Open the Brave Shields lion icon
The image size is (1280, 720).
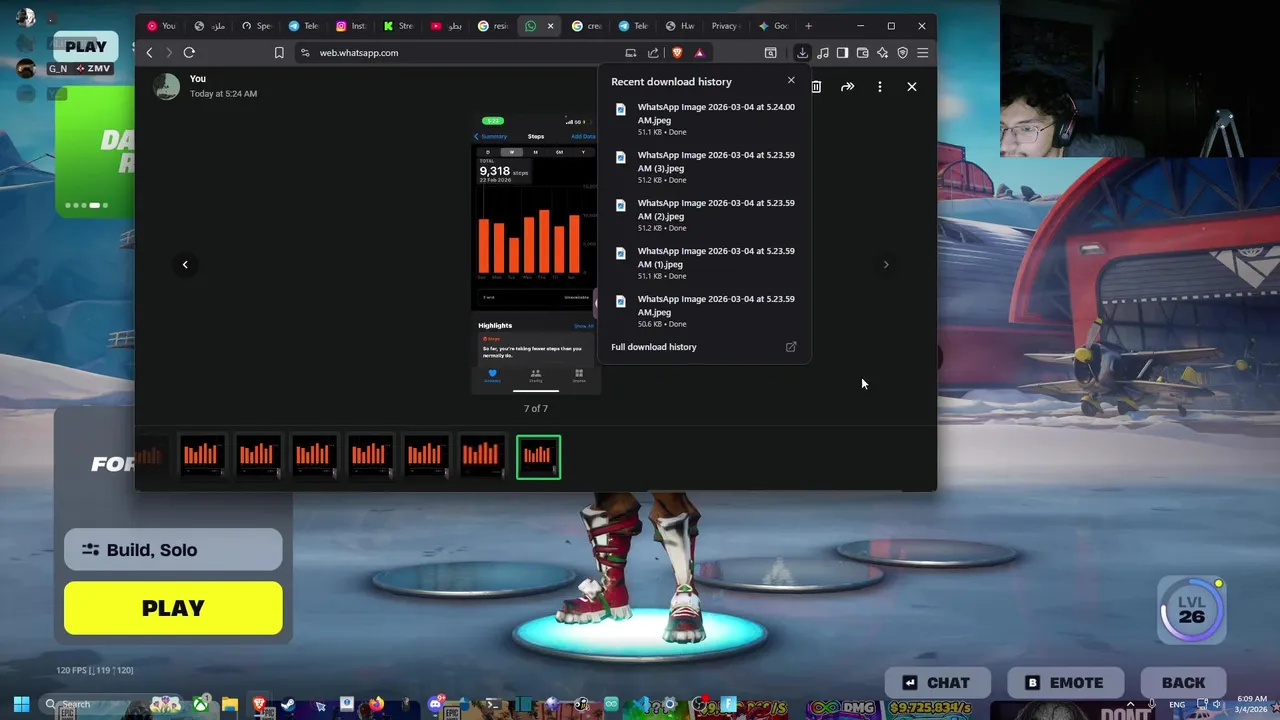click(x=677, y=53)
